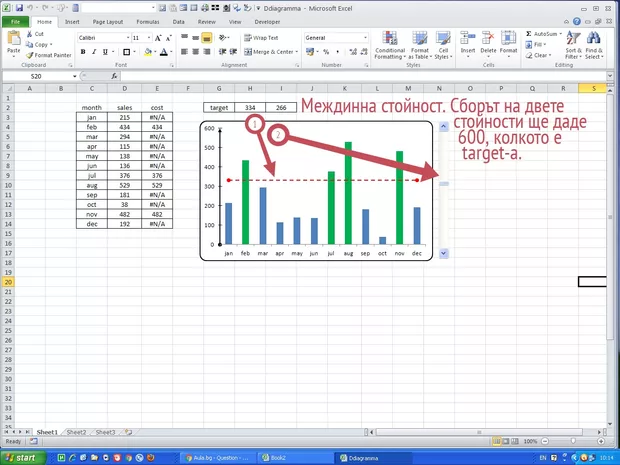Expand the General number format dropdown
The width and height of the screenshot is (620, 465).
point(365,38)
